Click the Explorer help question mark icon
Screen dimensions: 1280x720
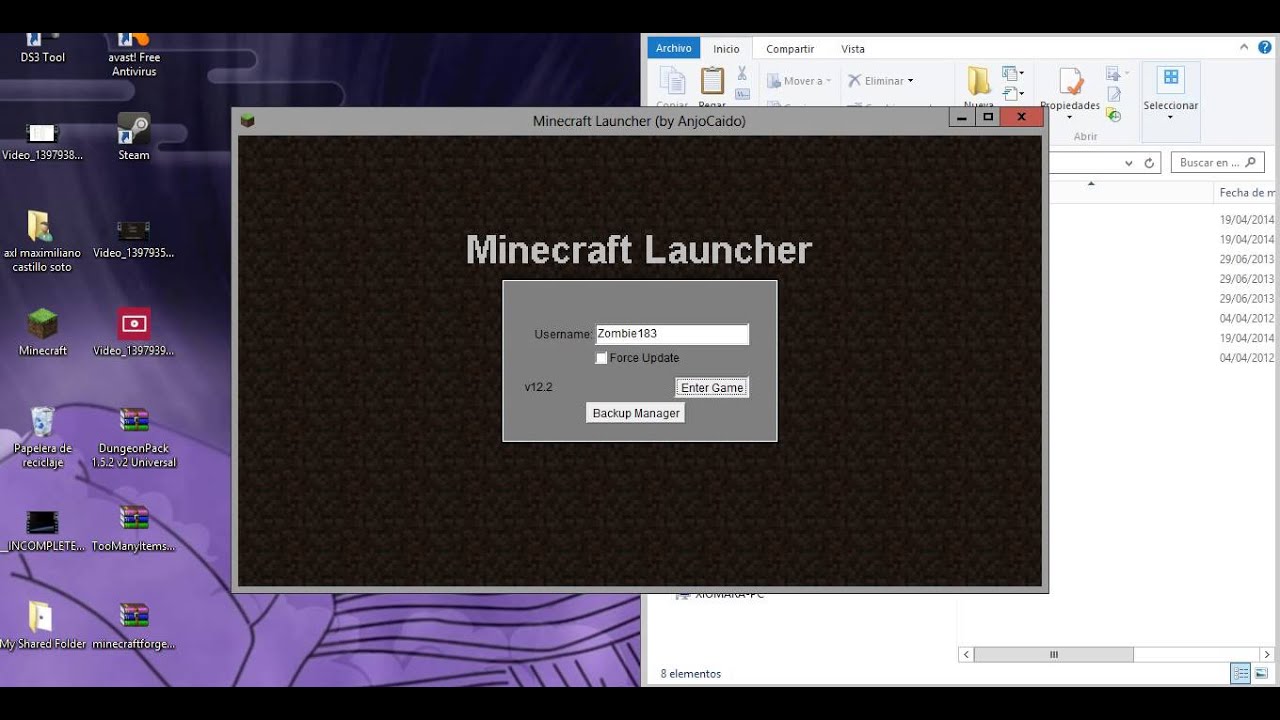[x=1264, y=48]
